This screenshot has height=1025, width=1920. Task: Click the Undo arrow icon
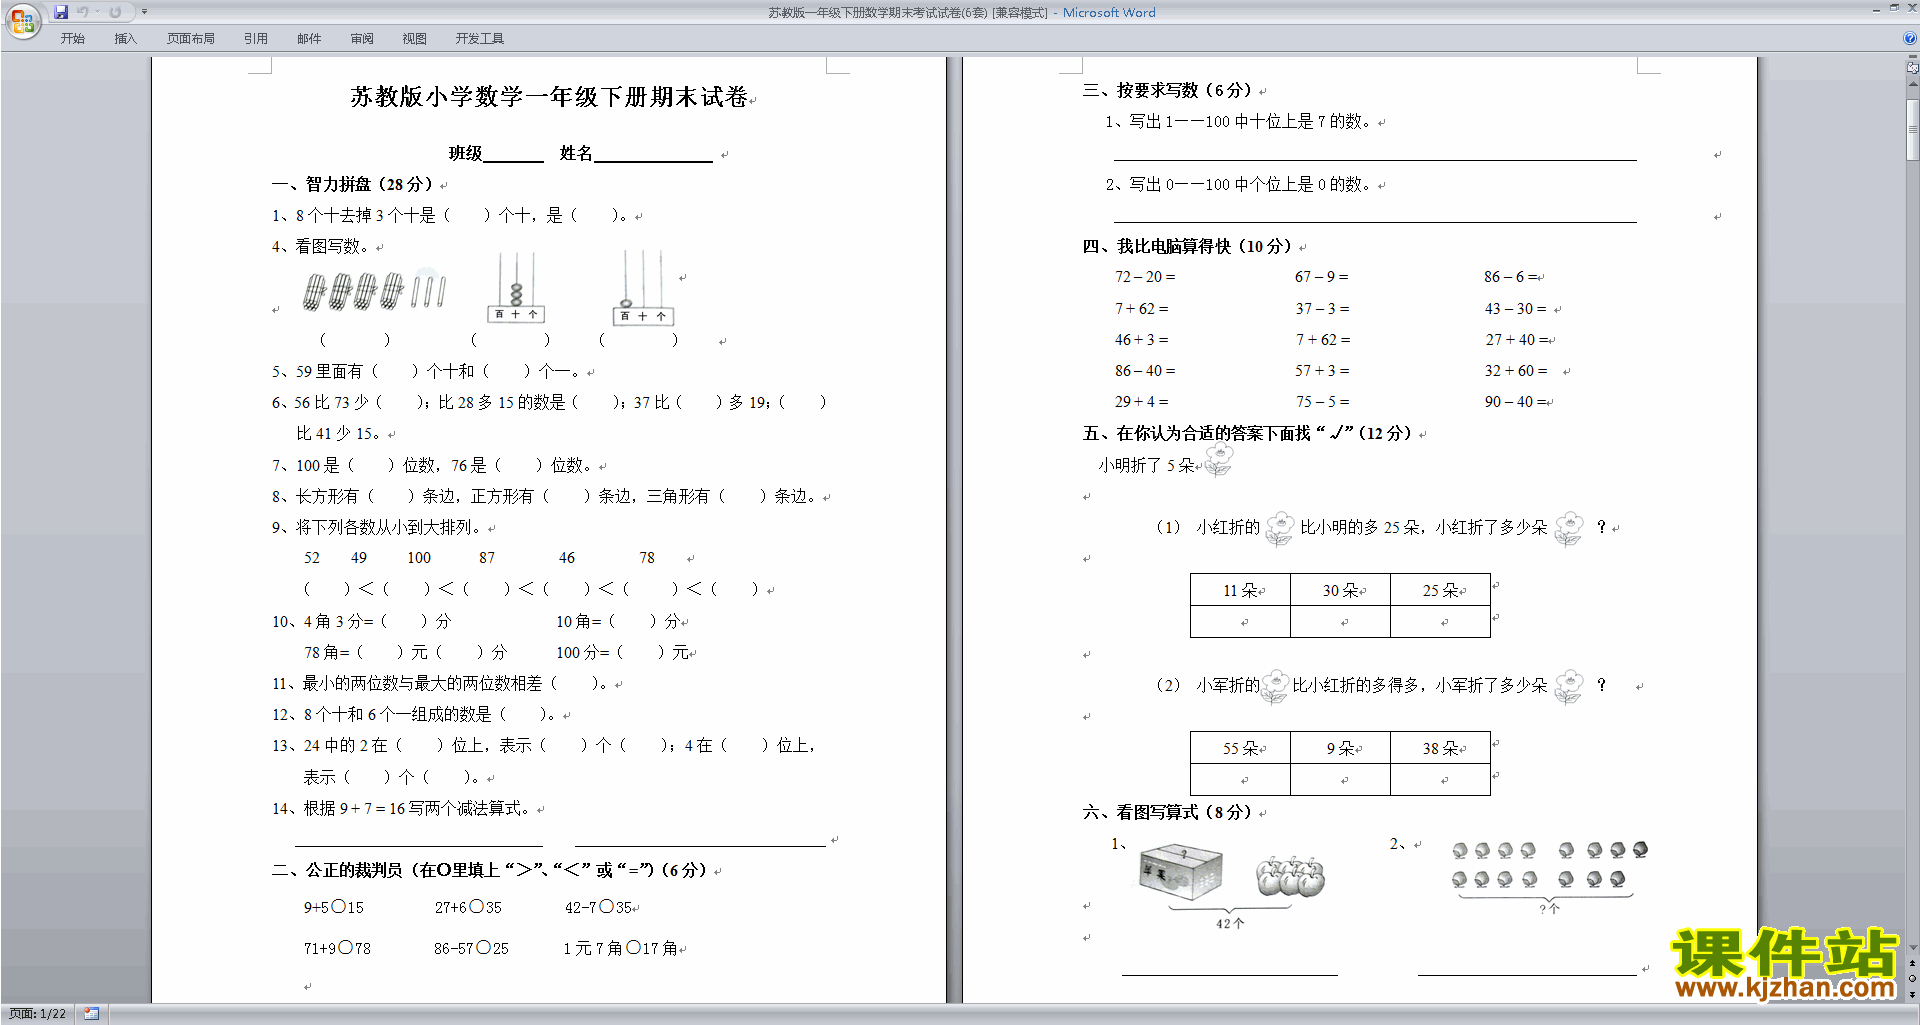click(82, 12)
